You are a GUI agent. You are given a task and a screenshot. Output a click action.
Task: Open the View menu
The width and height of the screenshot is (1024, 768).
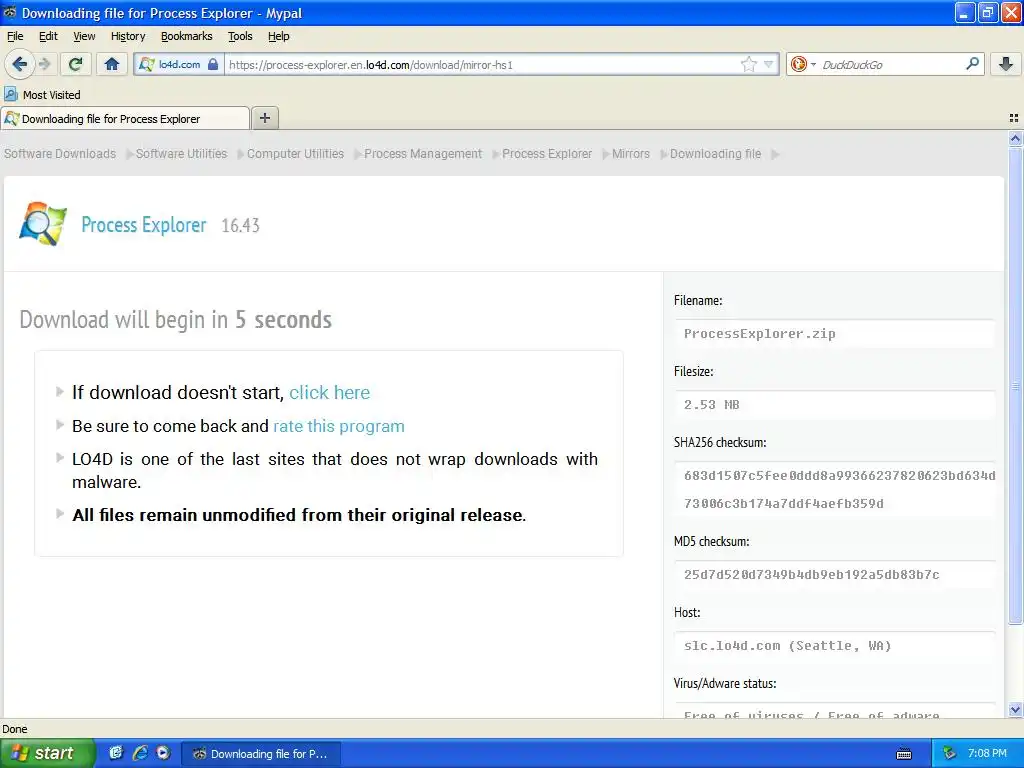(84, 36)
